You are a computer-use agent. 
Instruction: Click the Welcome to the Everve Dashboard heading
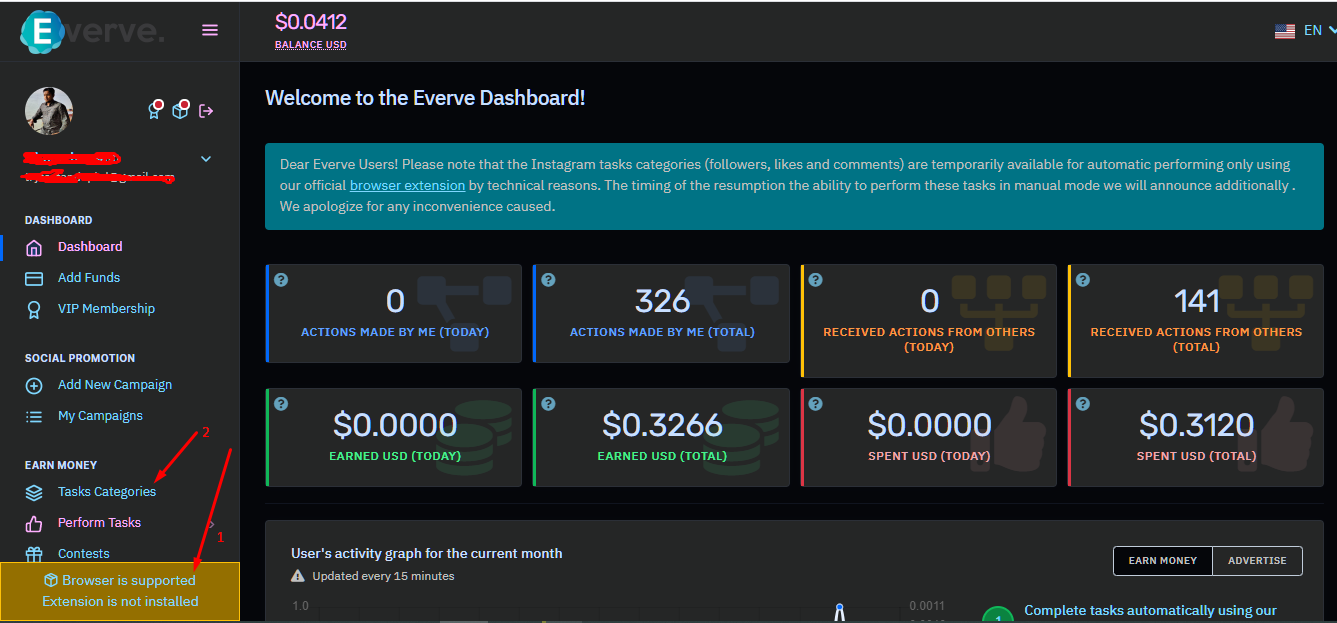click(425, 98)
